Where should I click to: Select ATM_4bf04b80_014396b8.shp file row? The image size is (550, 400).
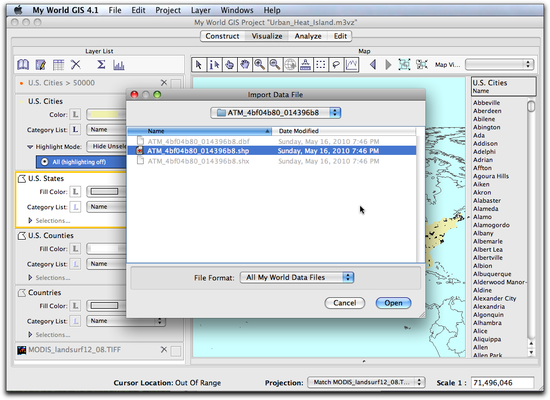[271, 151]
